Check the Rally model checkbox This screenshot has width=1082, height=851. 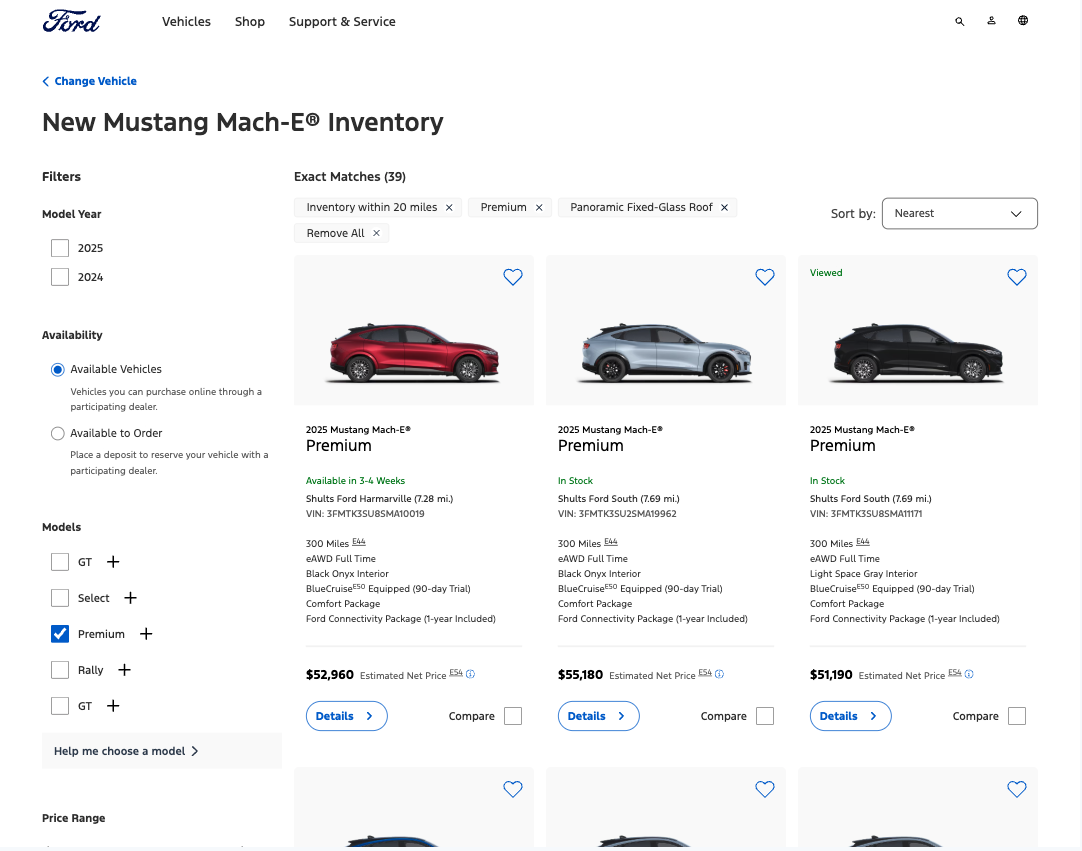tap(60, 669)
